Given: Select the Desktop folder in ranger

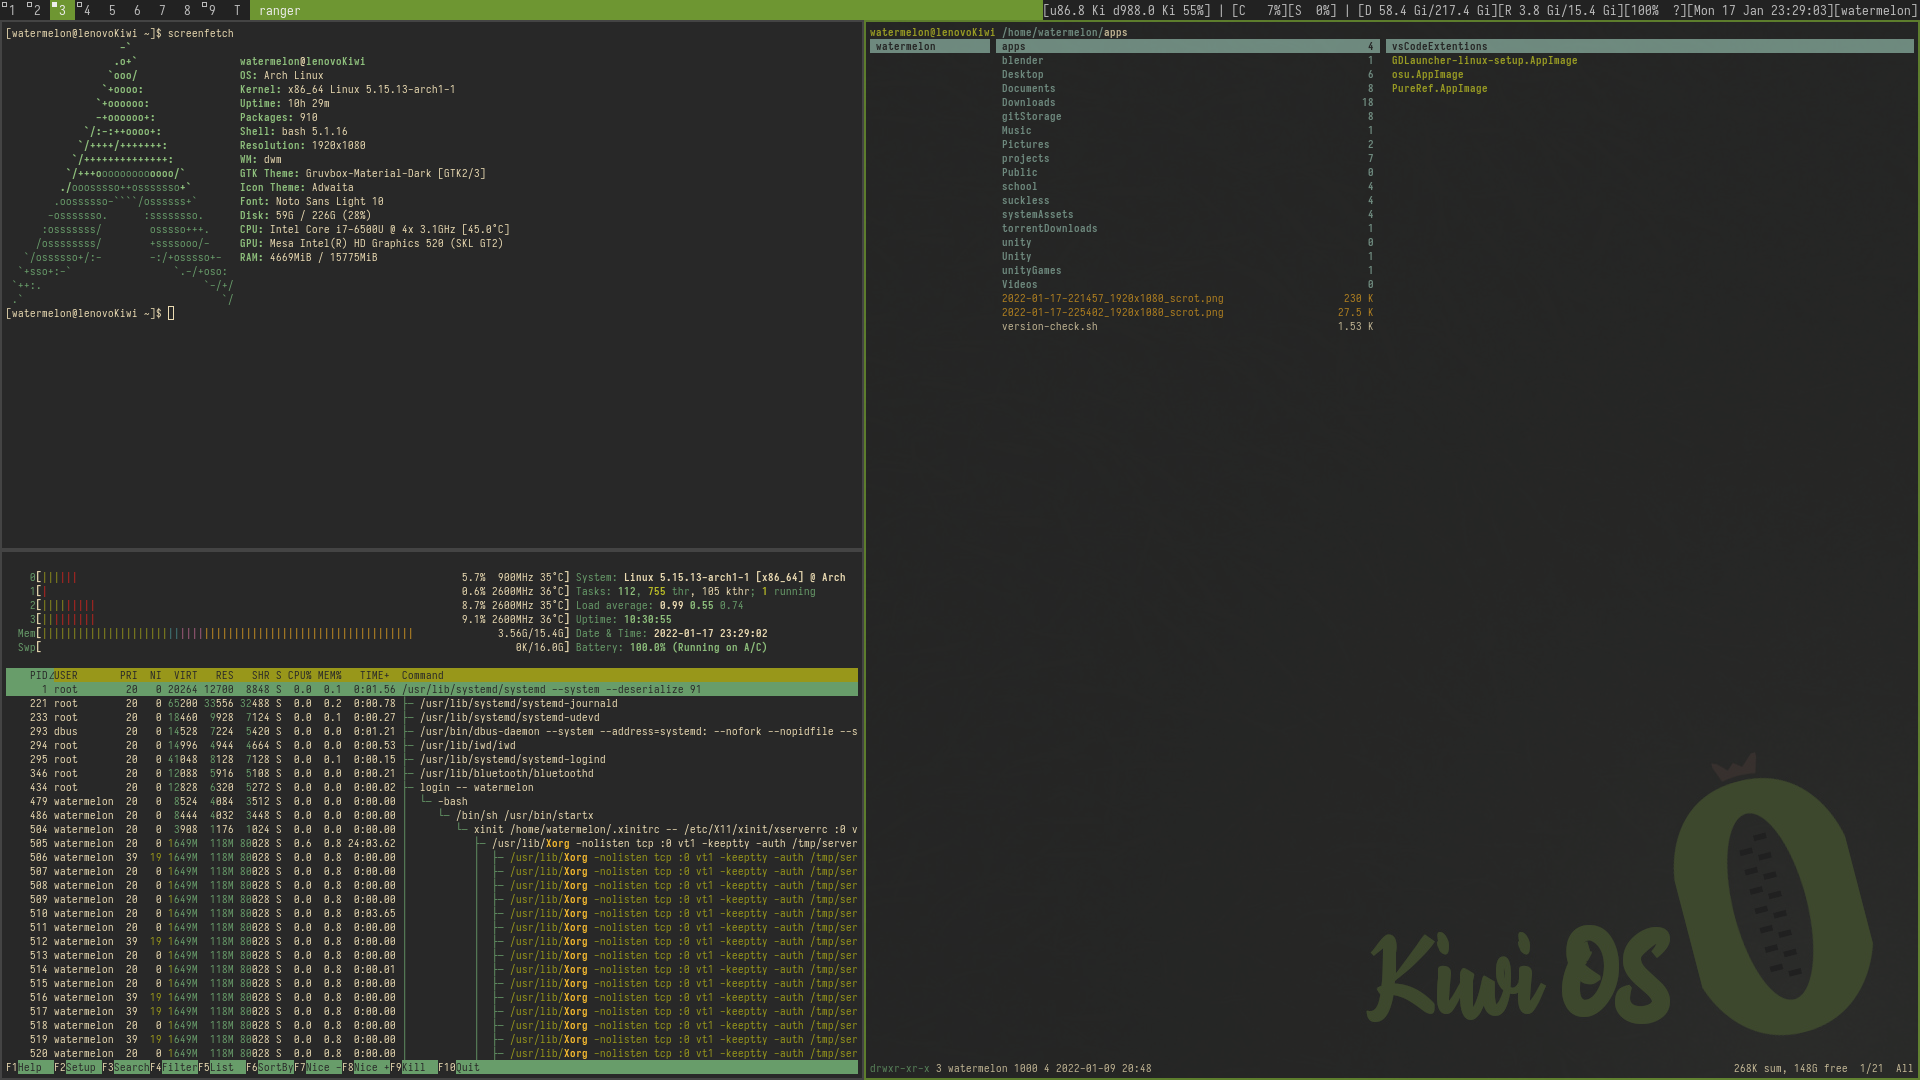Looking at the screenshot, I should pos(1187,75).
